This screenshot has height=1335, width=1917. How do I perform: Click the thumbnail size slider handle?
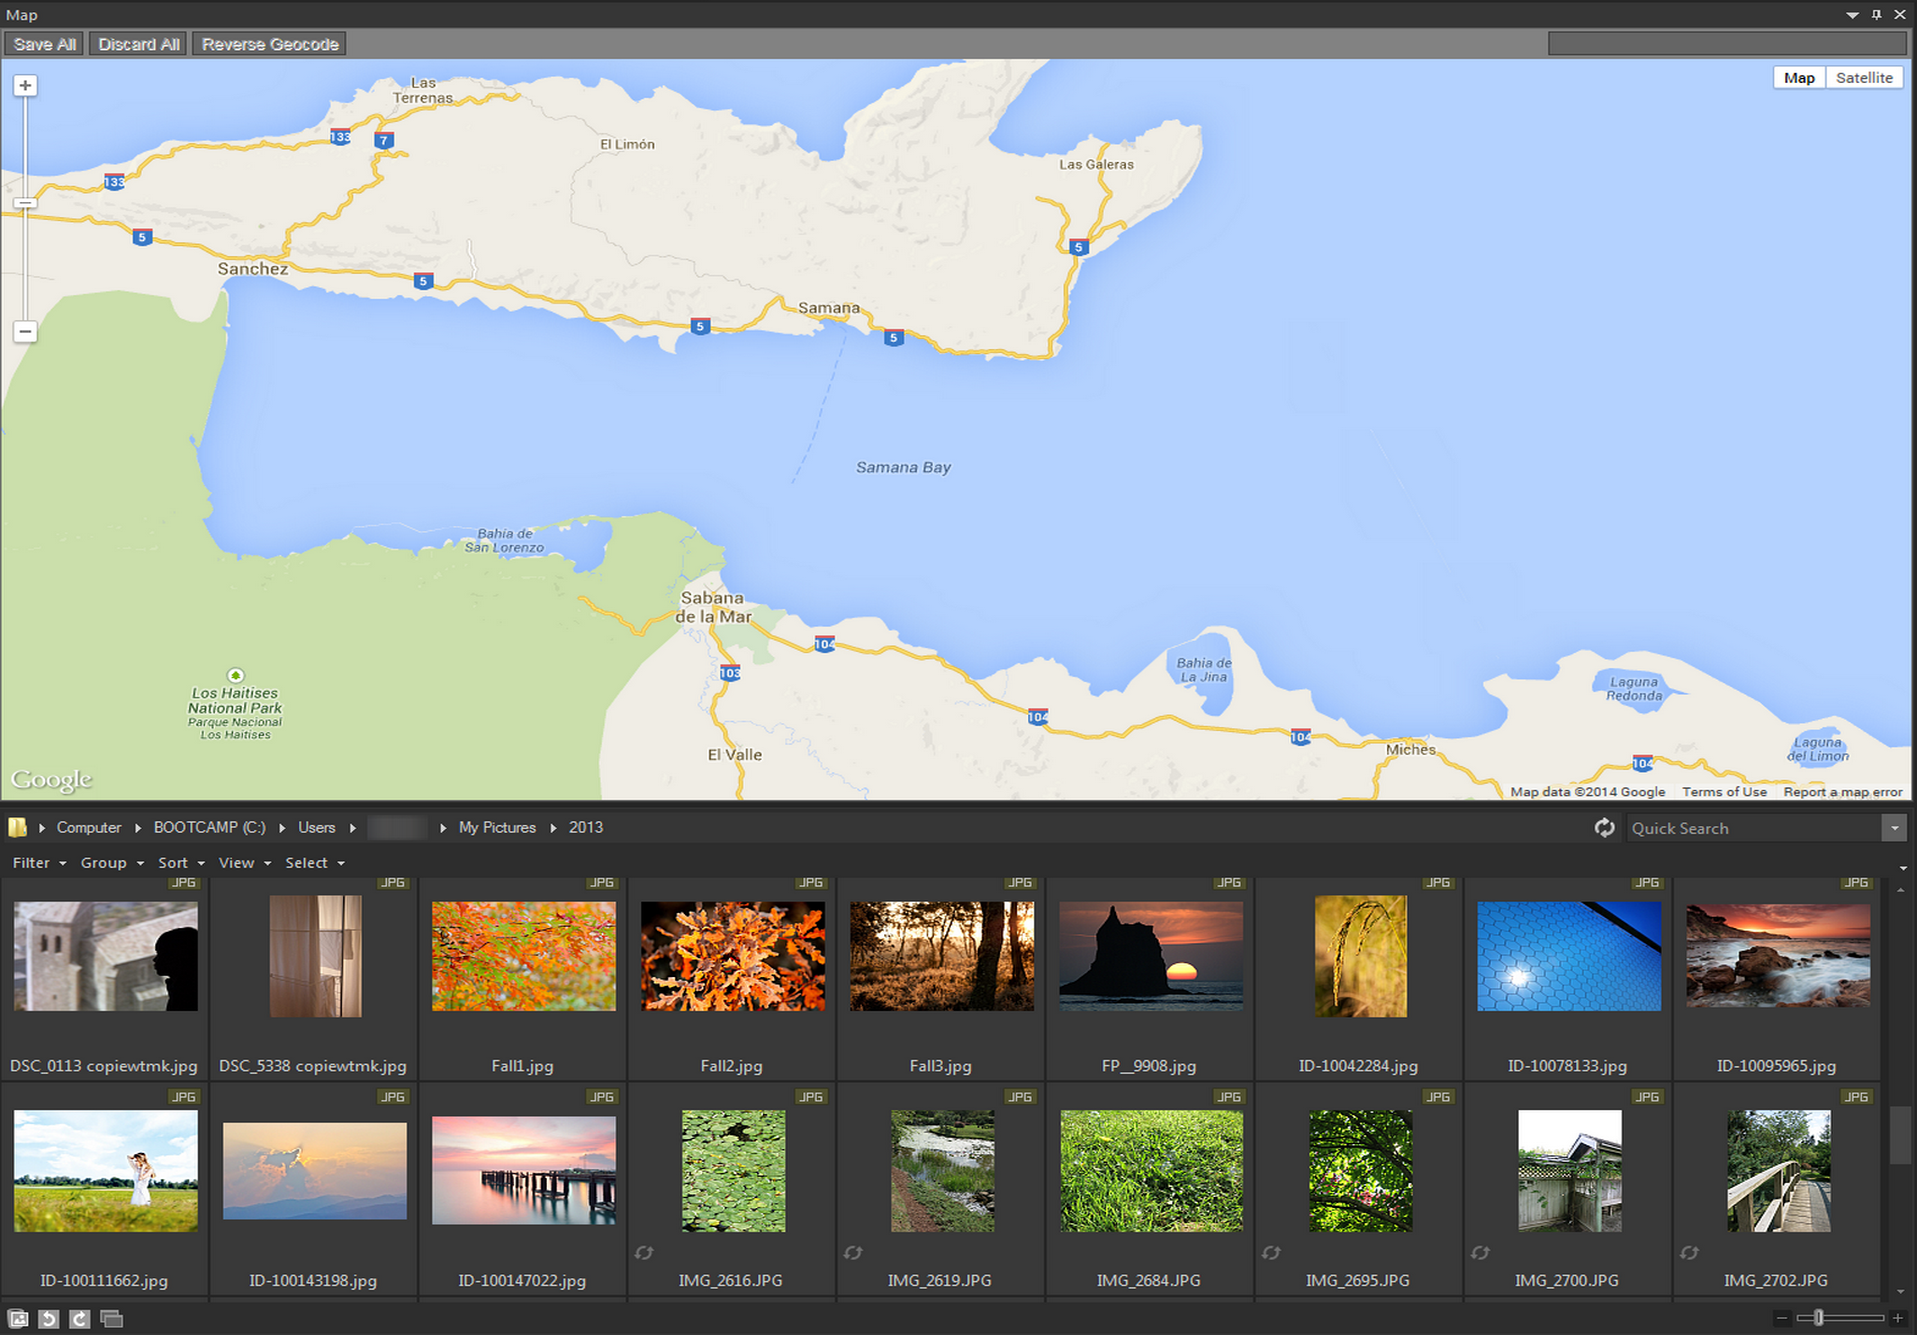[x=1818, y=1318]
